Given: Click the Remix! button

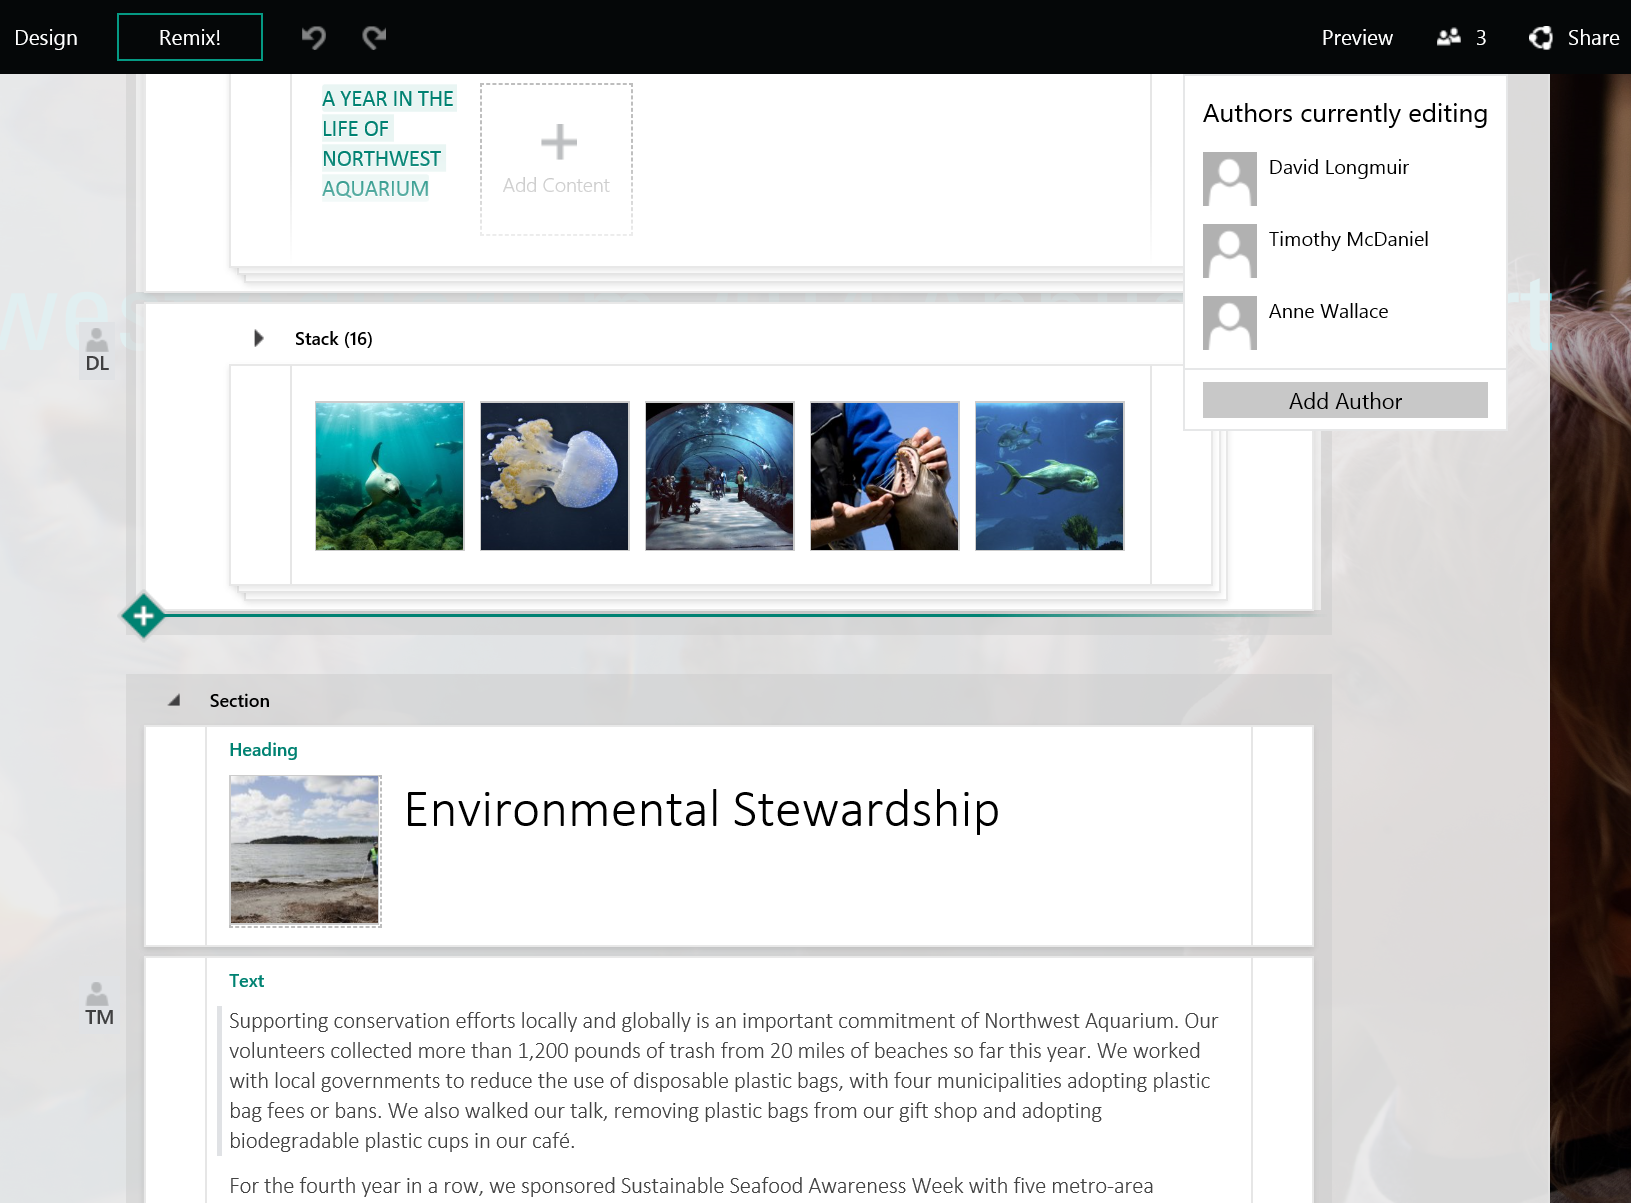Looking at the screenshot, I should coord(189,36).
